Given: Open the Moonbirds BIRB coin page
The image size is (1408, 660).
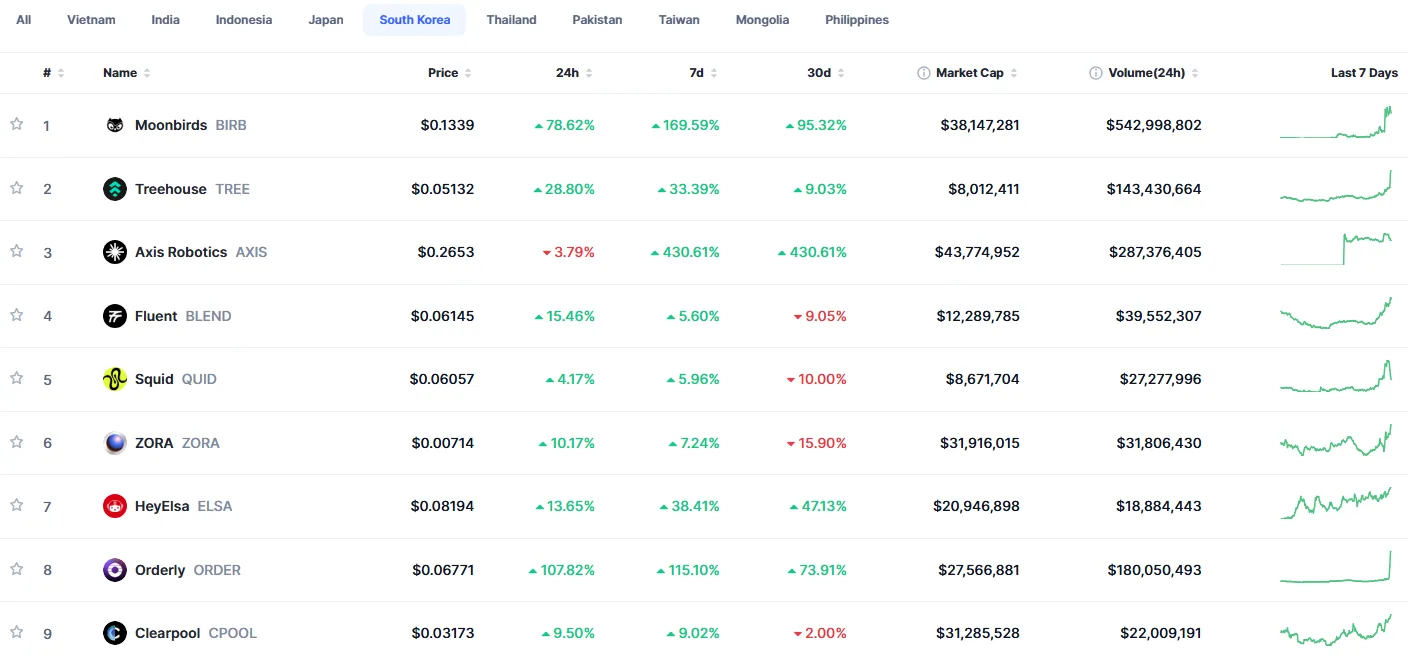Looking at the screenshot, I should pyautogui.click(x=190, y=125).
